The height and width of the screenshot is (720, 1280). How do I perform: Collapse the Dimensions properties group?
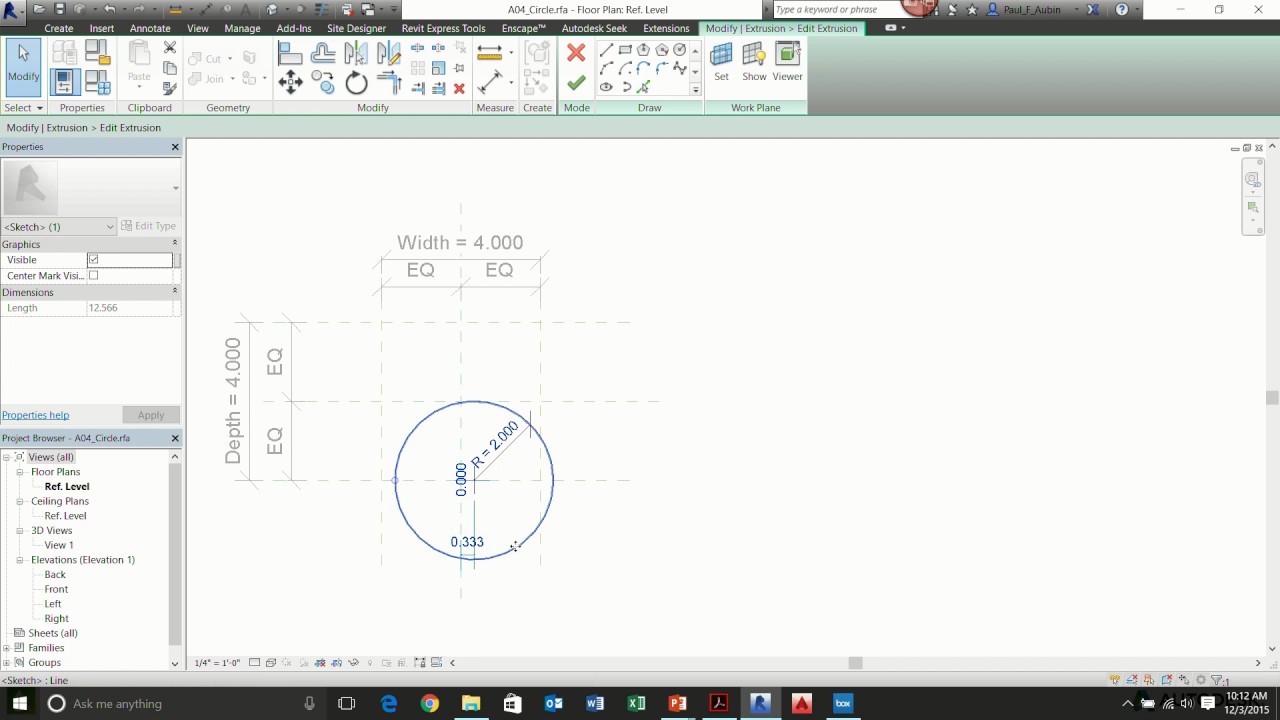coord(174,291)
